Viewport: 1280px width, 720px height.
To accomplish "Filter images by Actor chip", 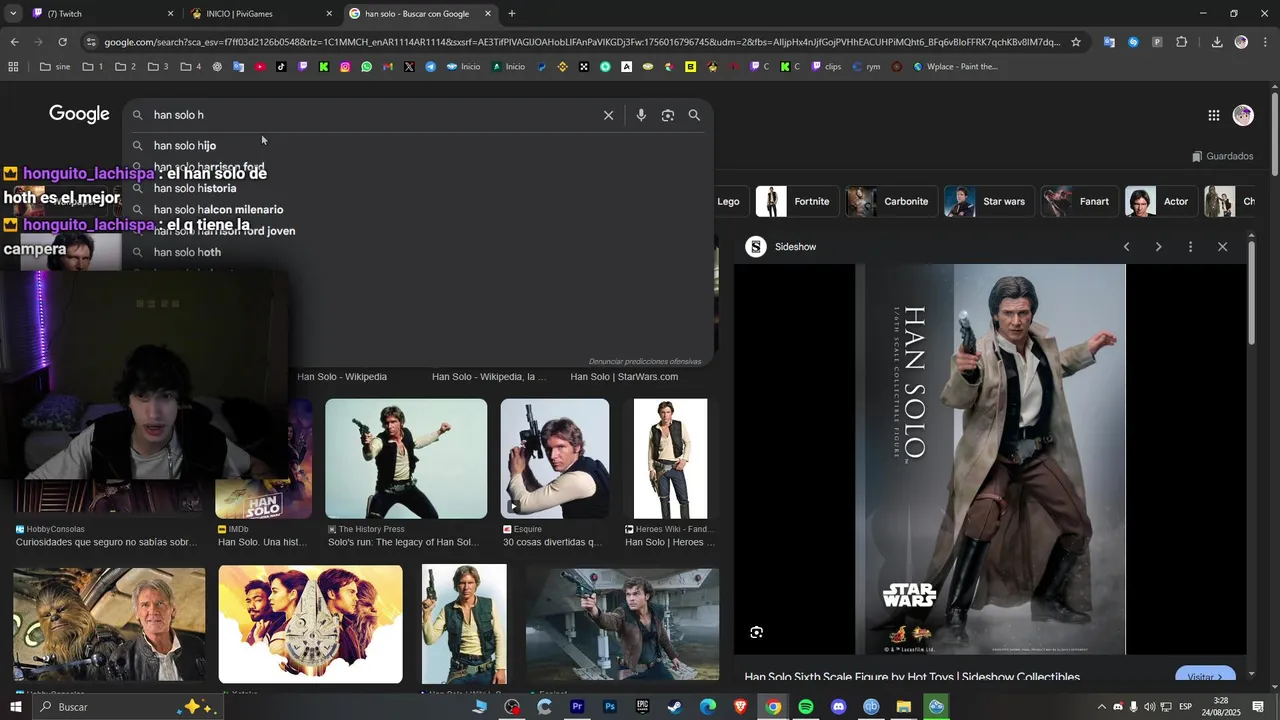I will [x=1160, y=201].
